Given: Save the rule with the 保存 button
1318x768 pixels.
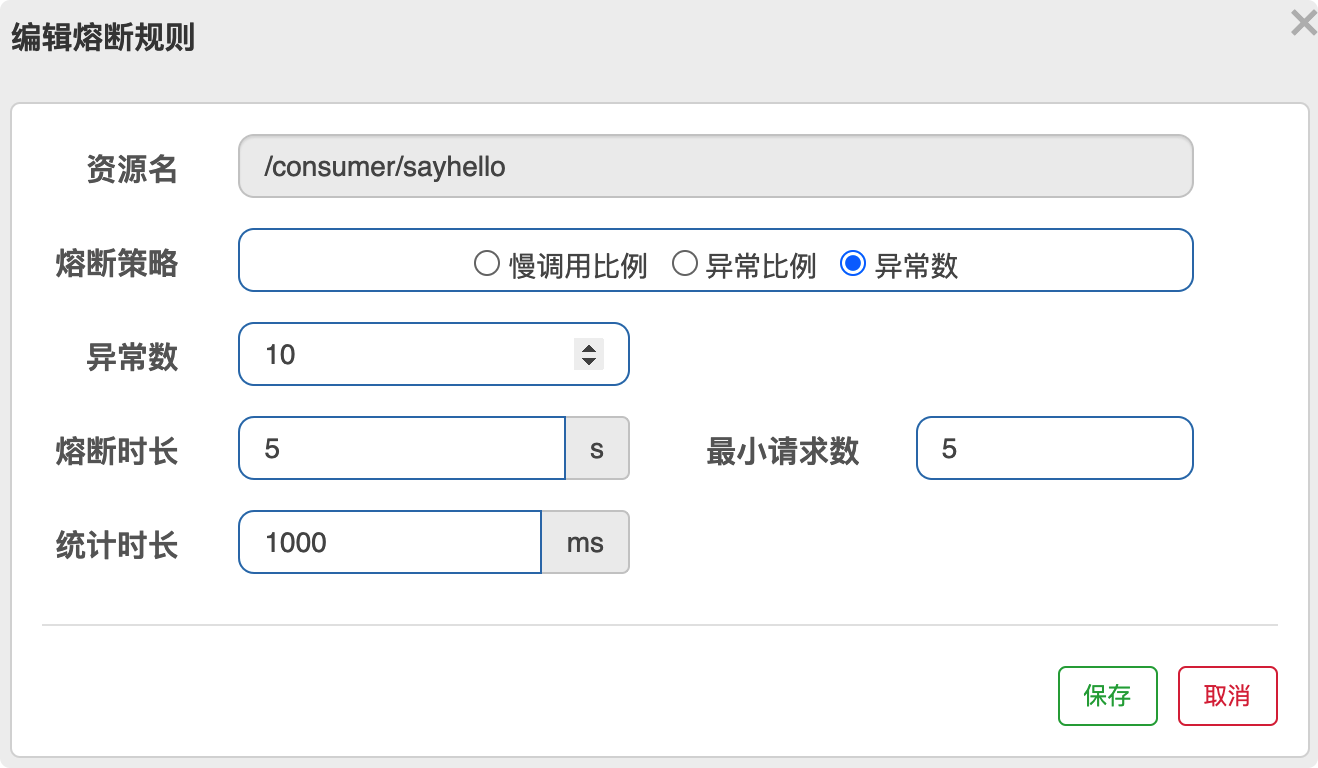Looking at the screenshot, I should click(1107, 696).
